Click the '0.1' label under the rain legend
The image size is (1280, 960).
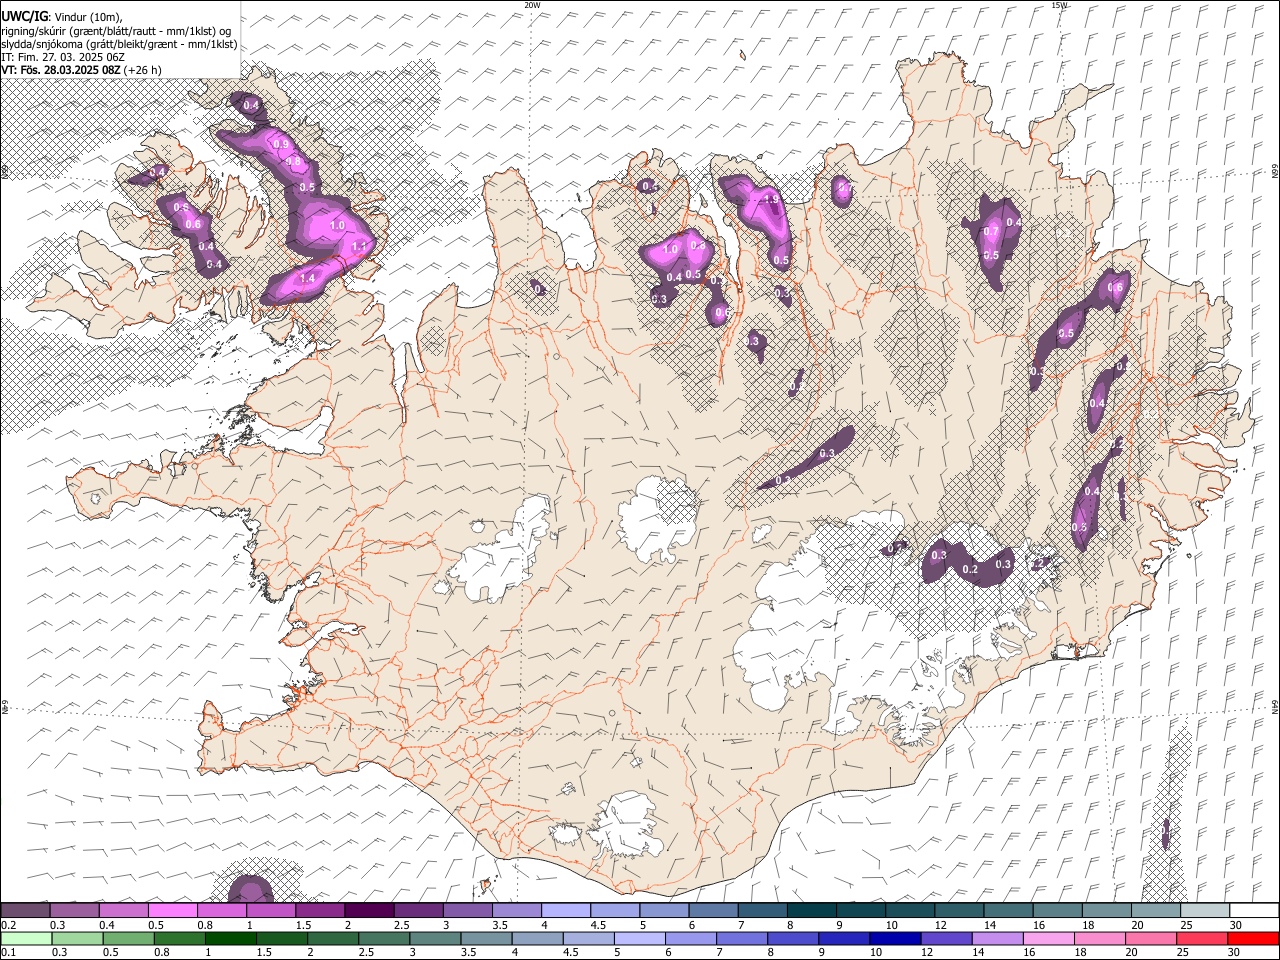[x=8, y=953]
